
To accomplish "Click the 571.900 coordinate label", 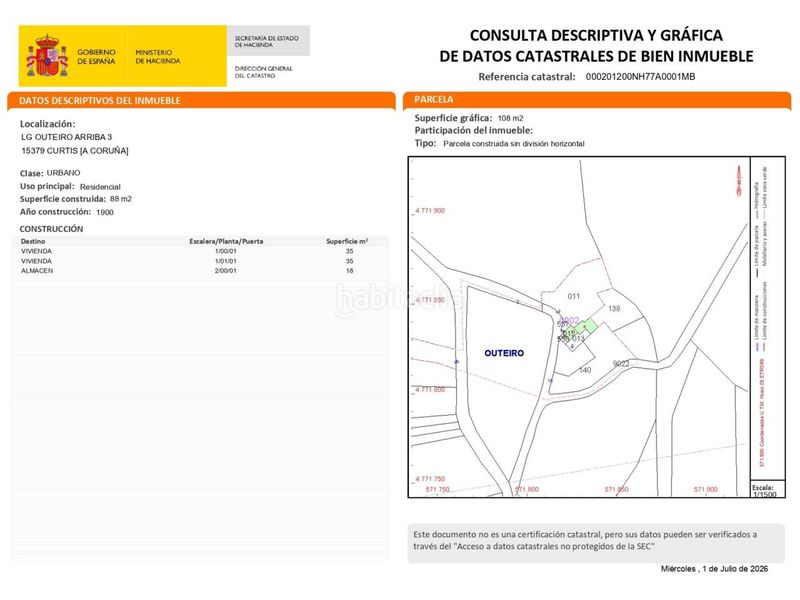I will tap(706, 489).
